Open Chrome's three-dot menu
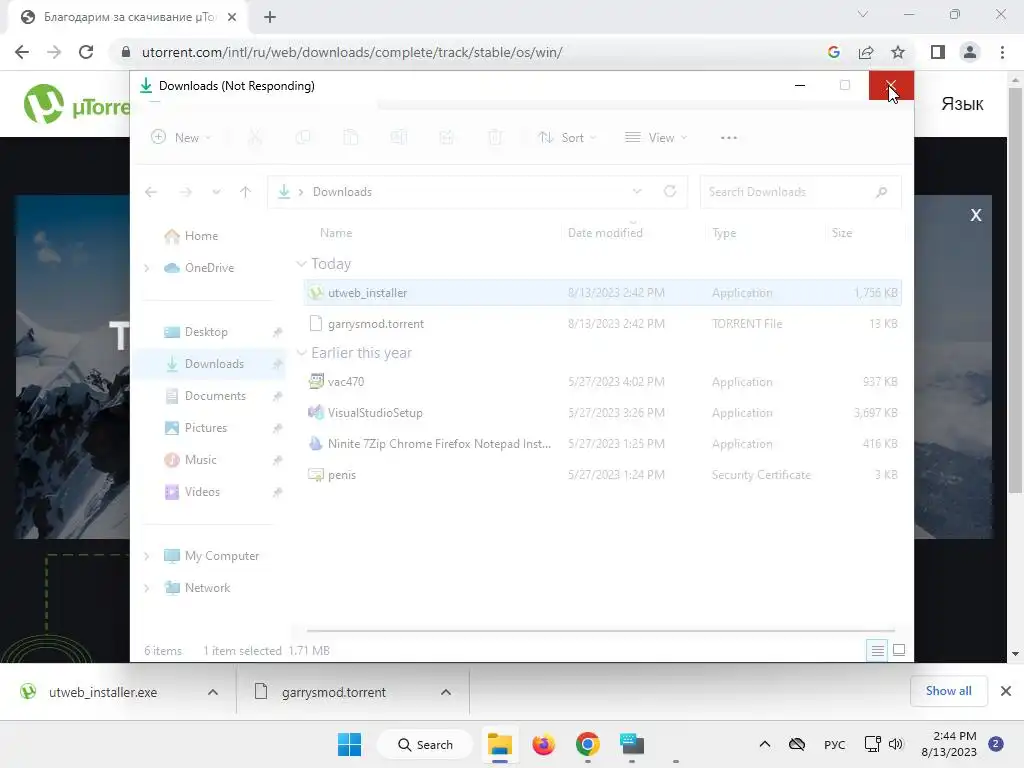 (1002, 52)
